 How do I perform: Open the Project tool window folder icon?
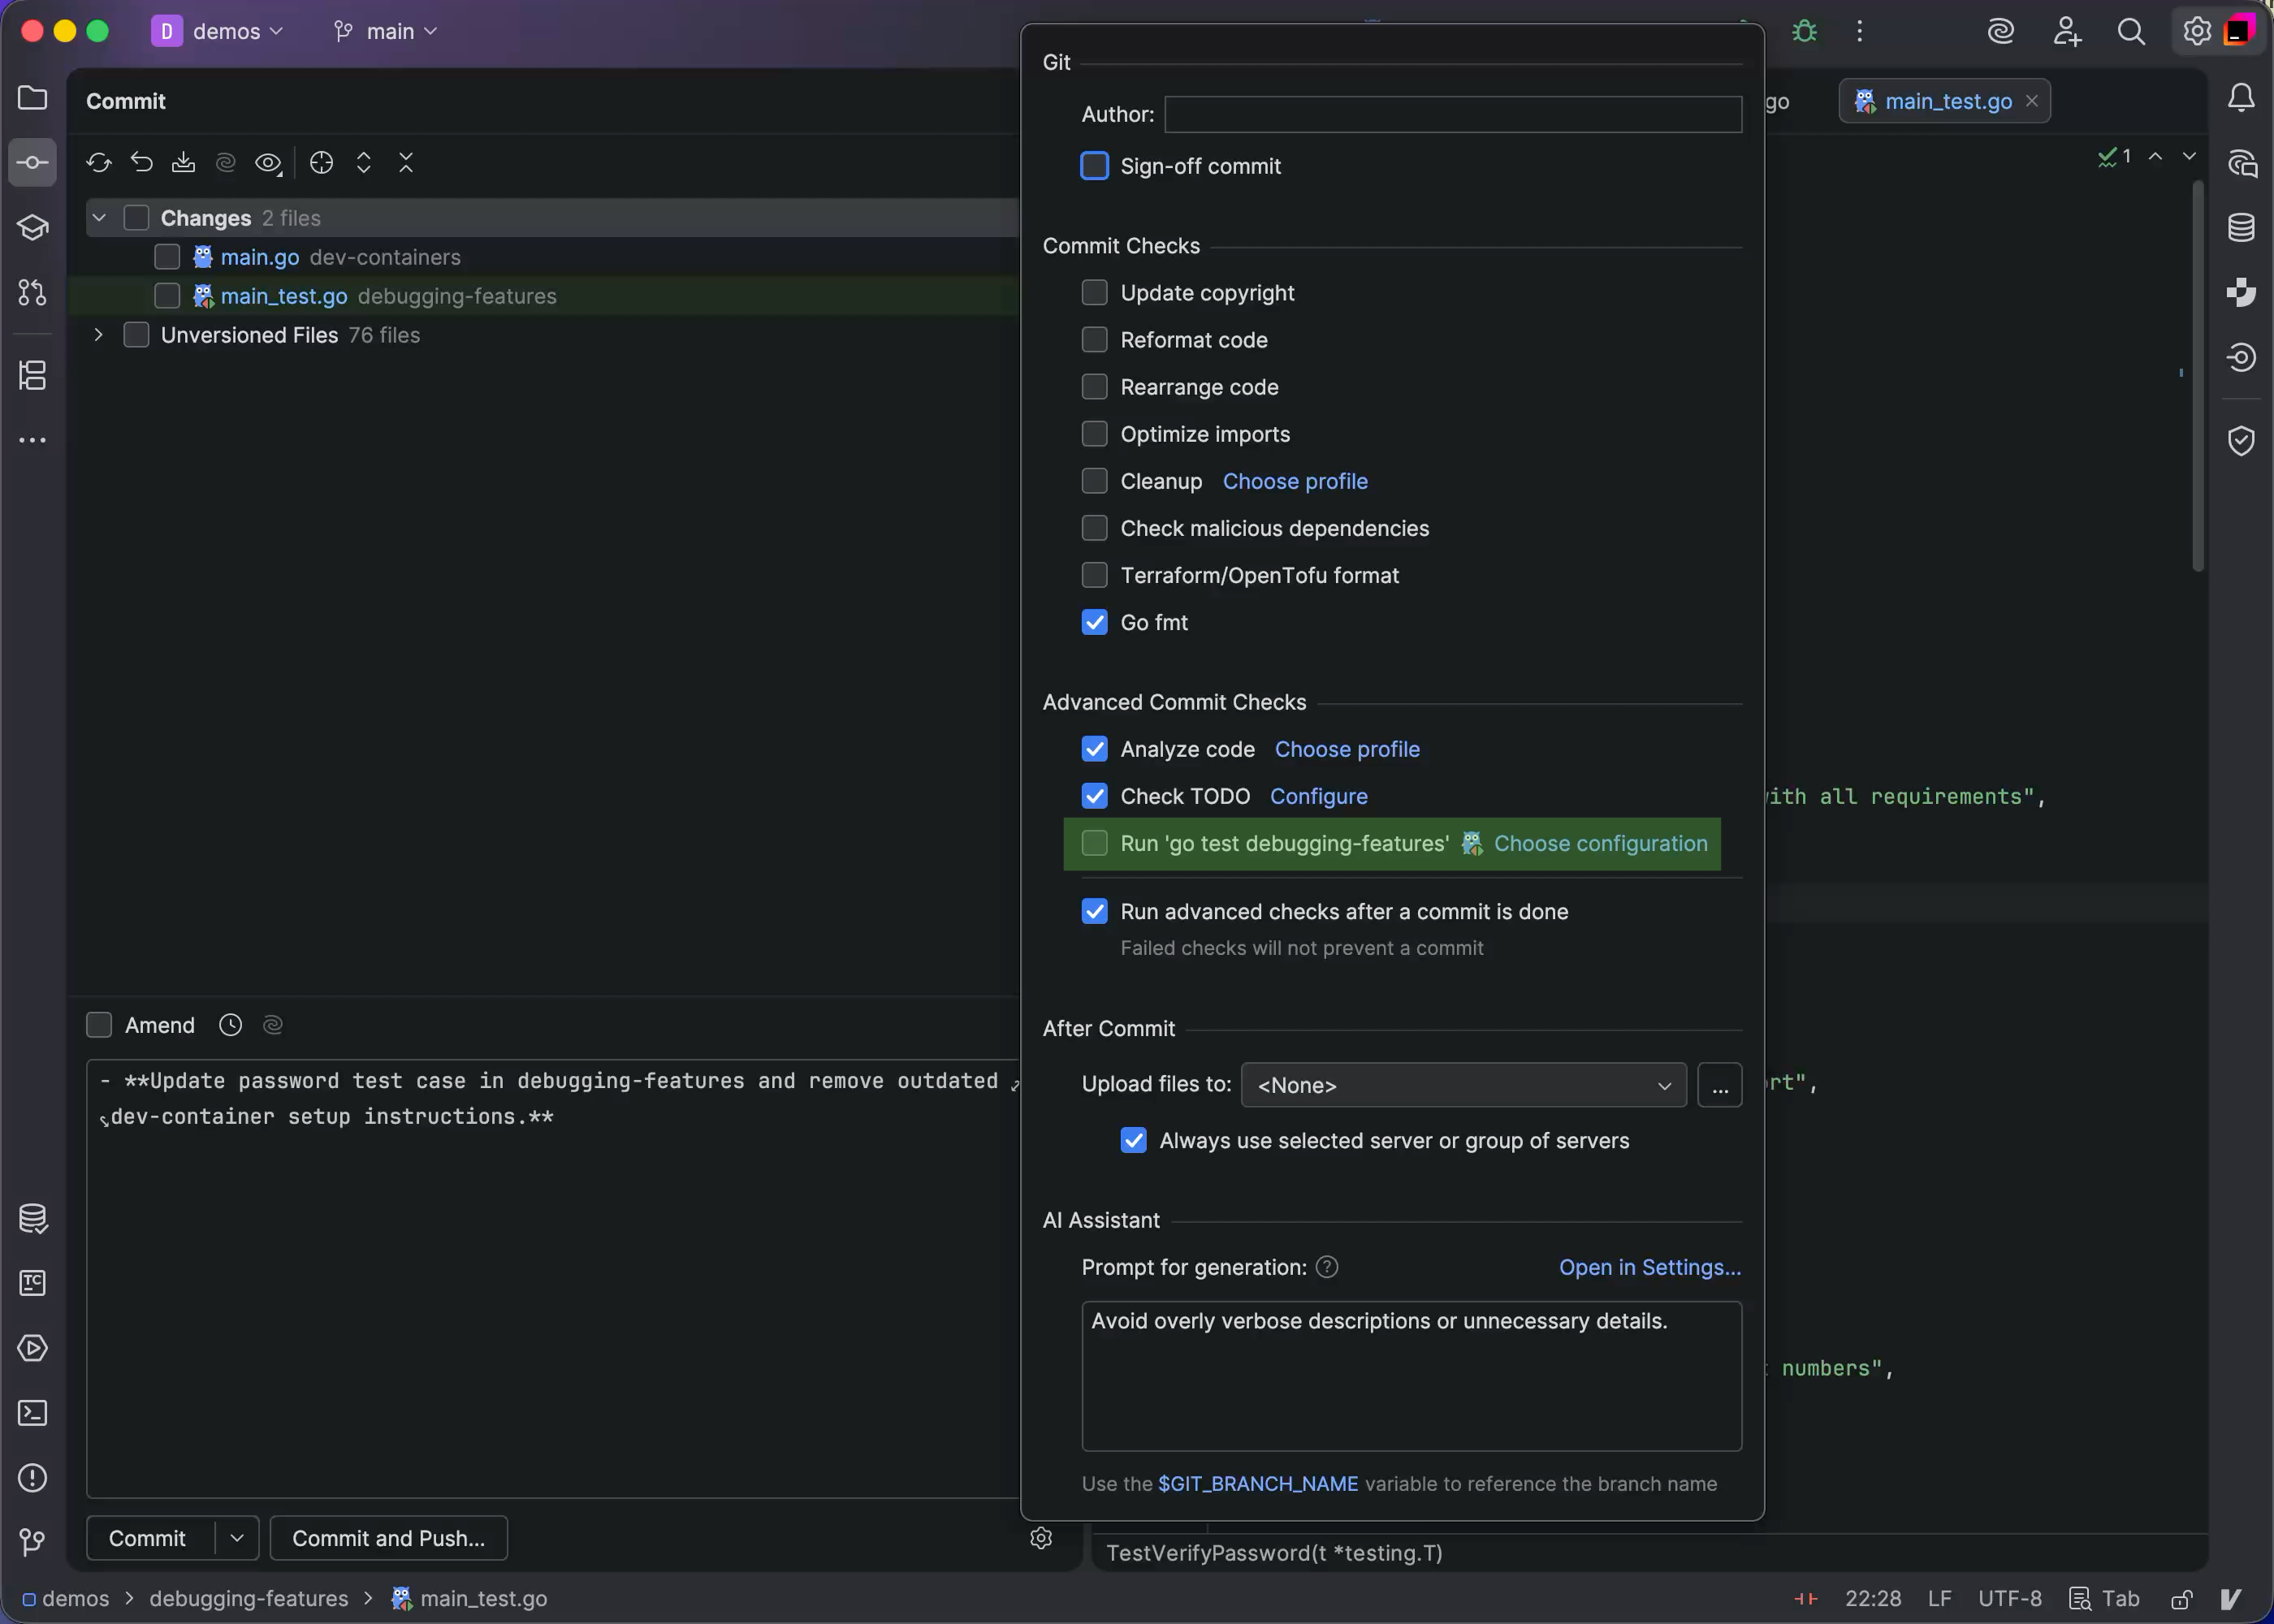[32, 97]
